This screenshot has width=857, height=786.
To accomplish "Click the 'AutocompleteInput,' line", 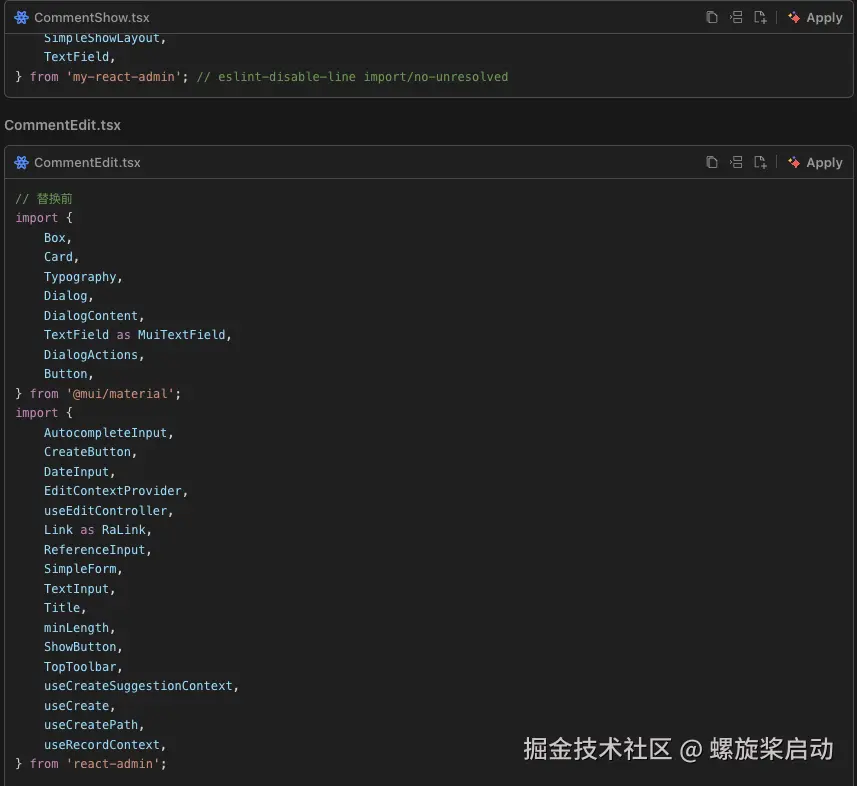I will [108, 432].
